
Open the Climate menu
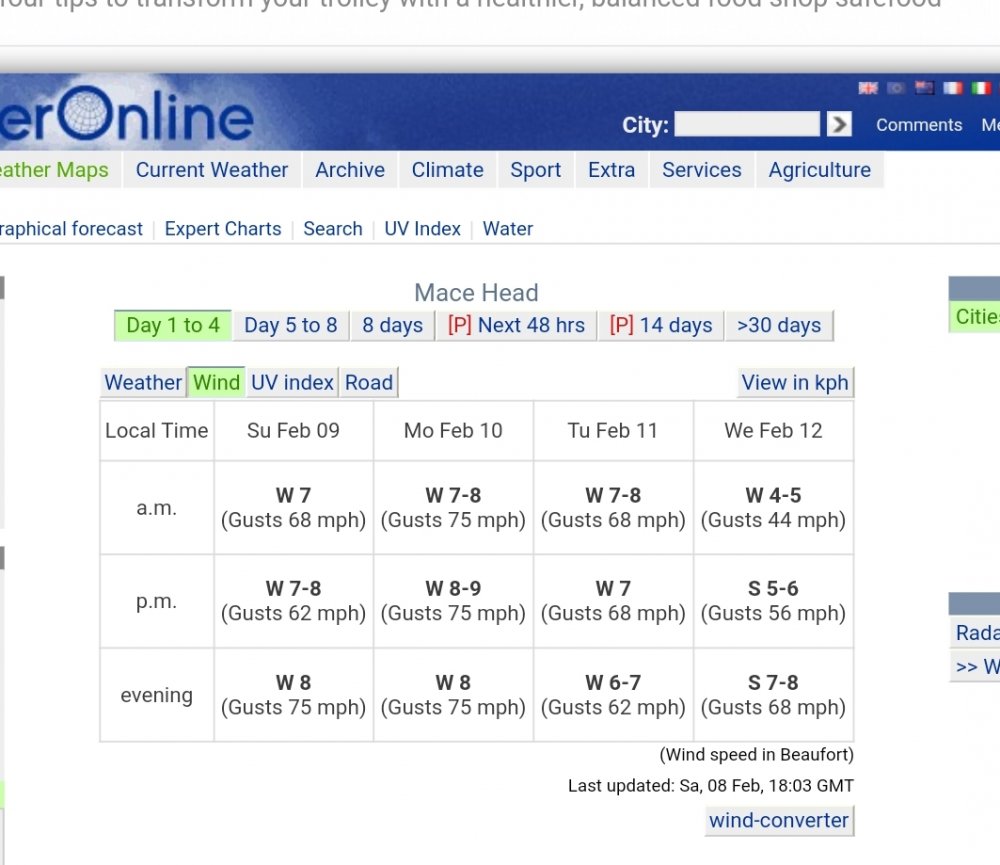click(447, 170)
